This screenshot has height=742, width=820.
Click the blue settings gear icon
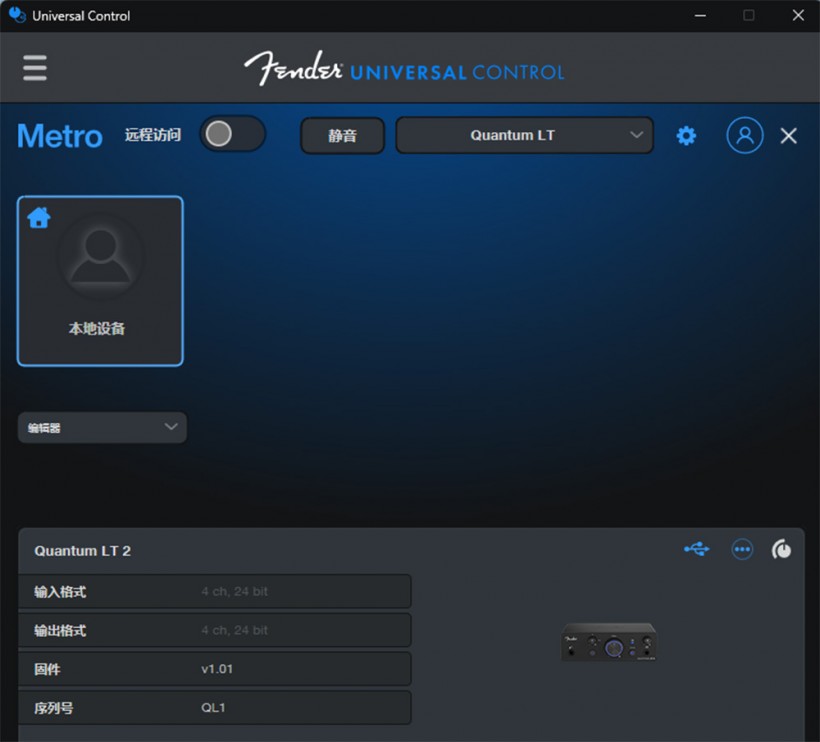coord(686,136)
